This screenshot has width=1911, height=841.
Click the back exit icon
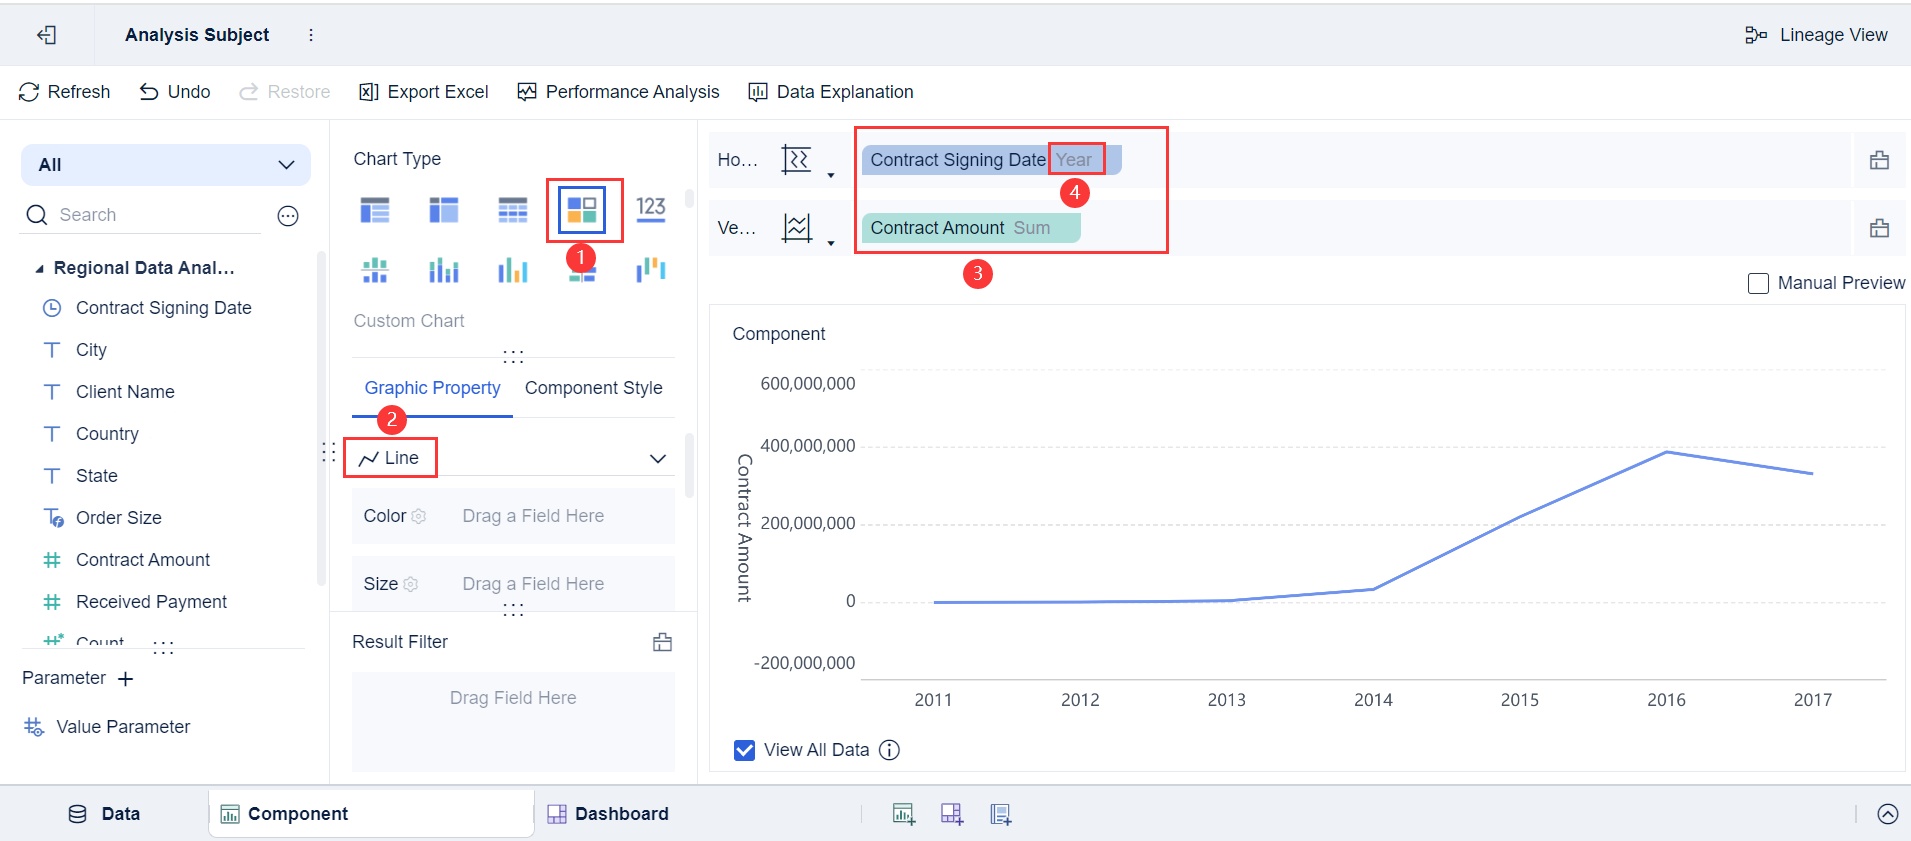(x=46, y=35)
